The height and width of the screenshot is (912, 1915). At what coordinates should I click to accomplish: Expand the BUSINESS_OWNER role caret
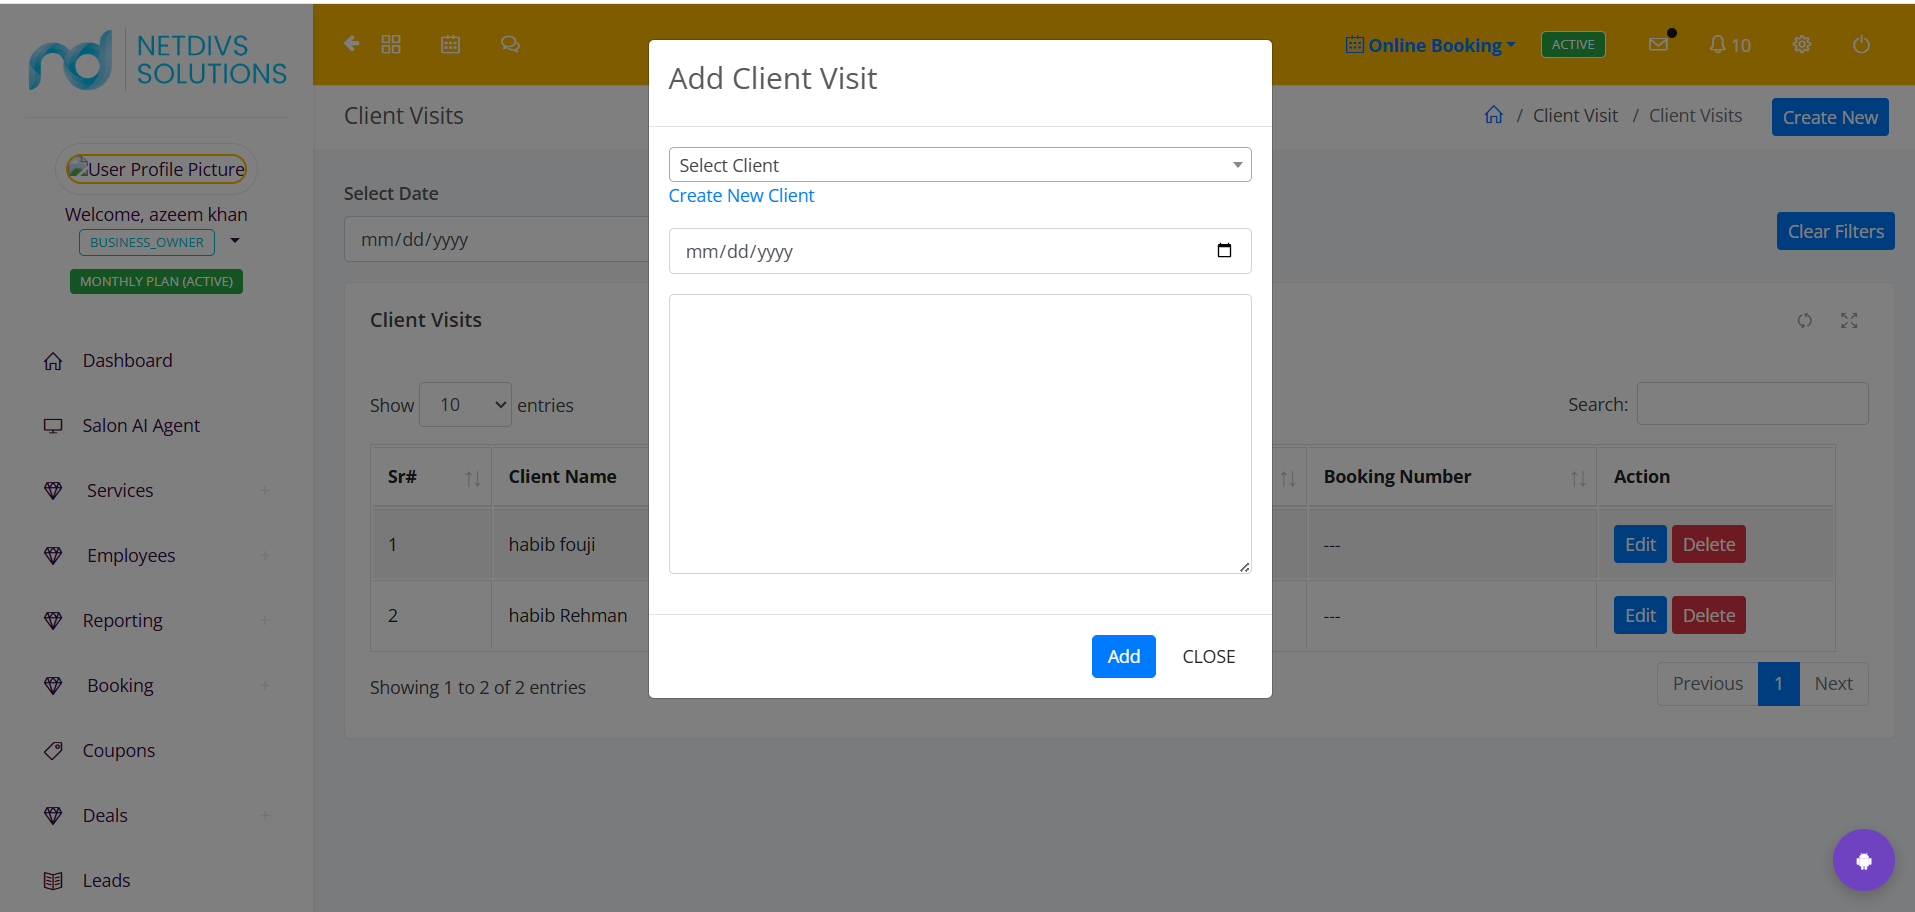point(235,241)
